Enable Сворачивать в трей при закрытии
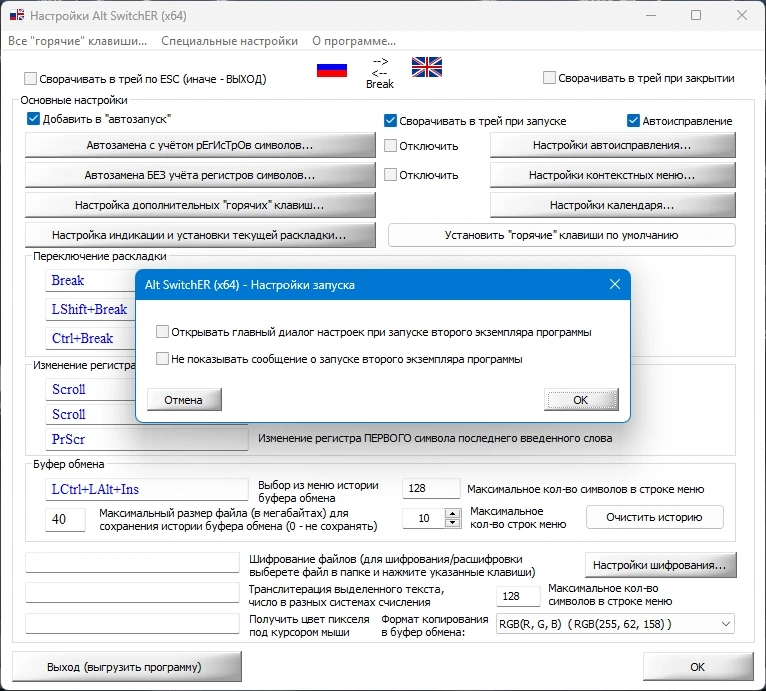This screenshot has height=691, width=766. (549, 78)
